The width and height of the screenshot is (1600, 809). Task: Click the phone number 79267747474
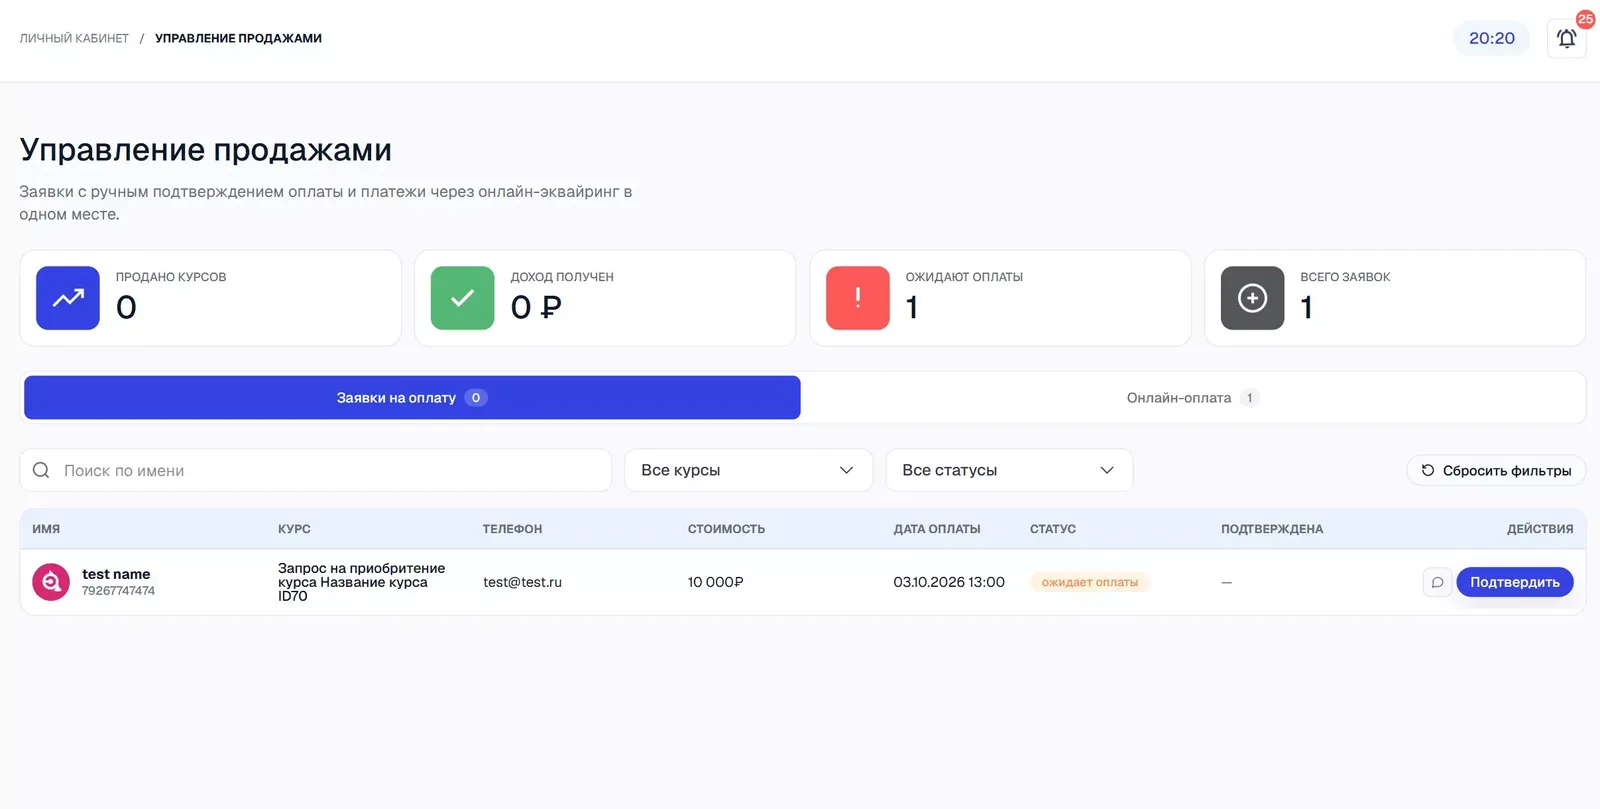pos(118,591)
